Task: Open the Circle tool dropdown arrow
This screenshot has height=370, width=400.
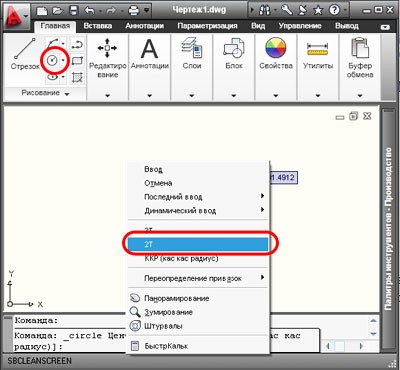Action: [63, 61]
